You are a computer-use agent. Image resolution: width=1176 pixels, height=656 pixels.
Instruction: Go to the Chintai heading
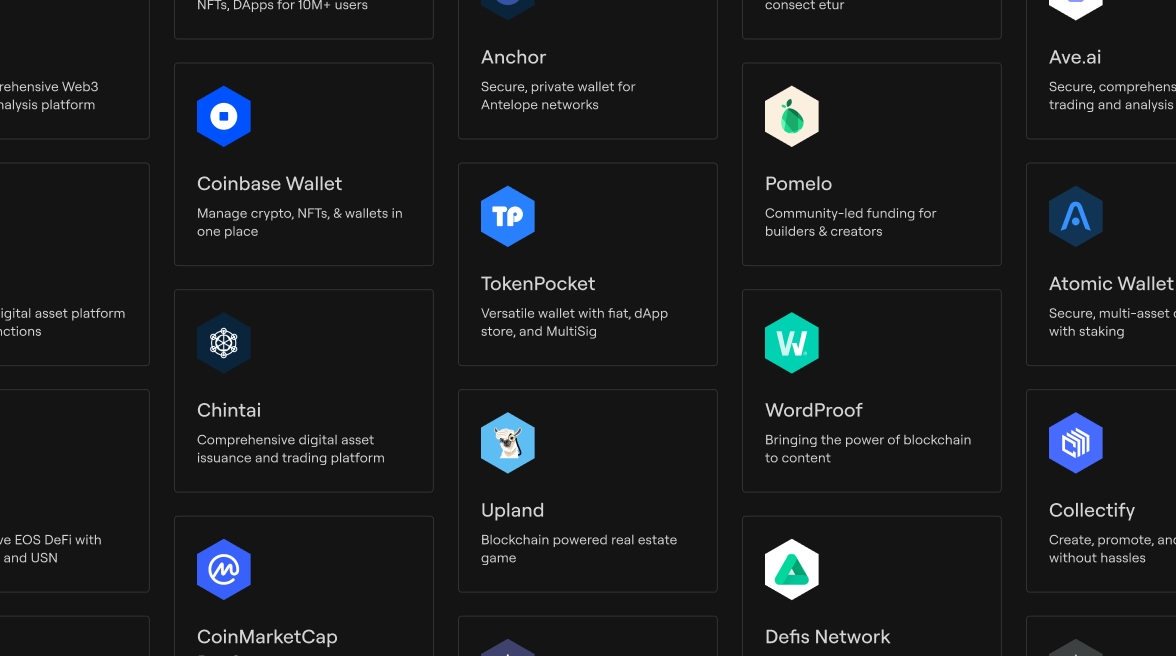(x=229, y=410)
